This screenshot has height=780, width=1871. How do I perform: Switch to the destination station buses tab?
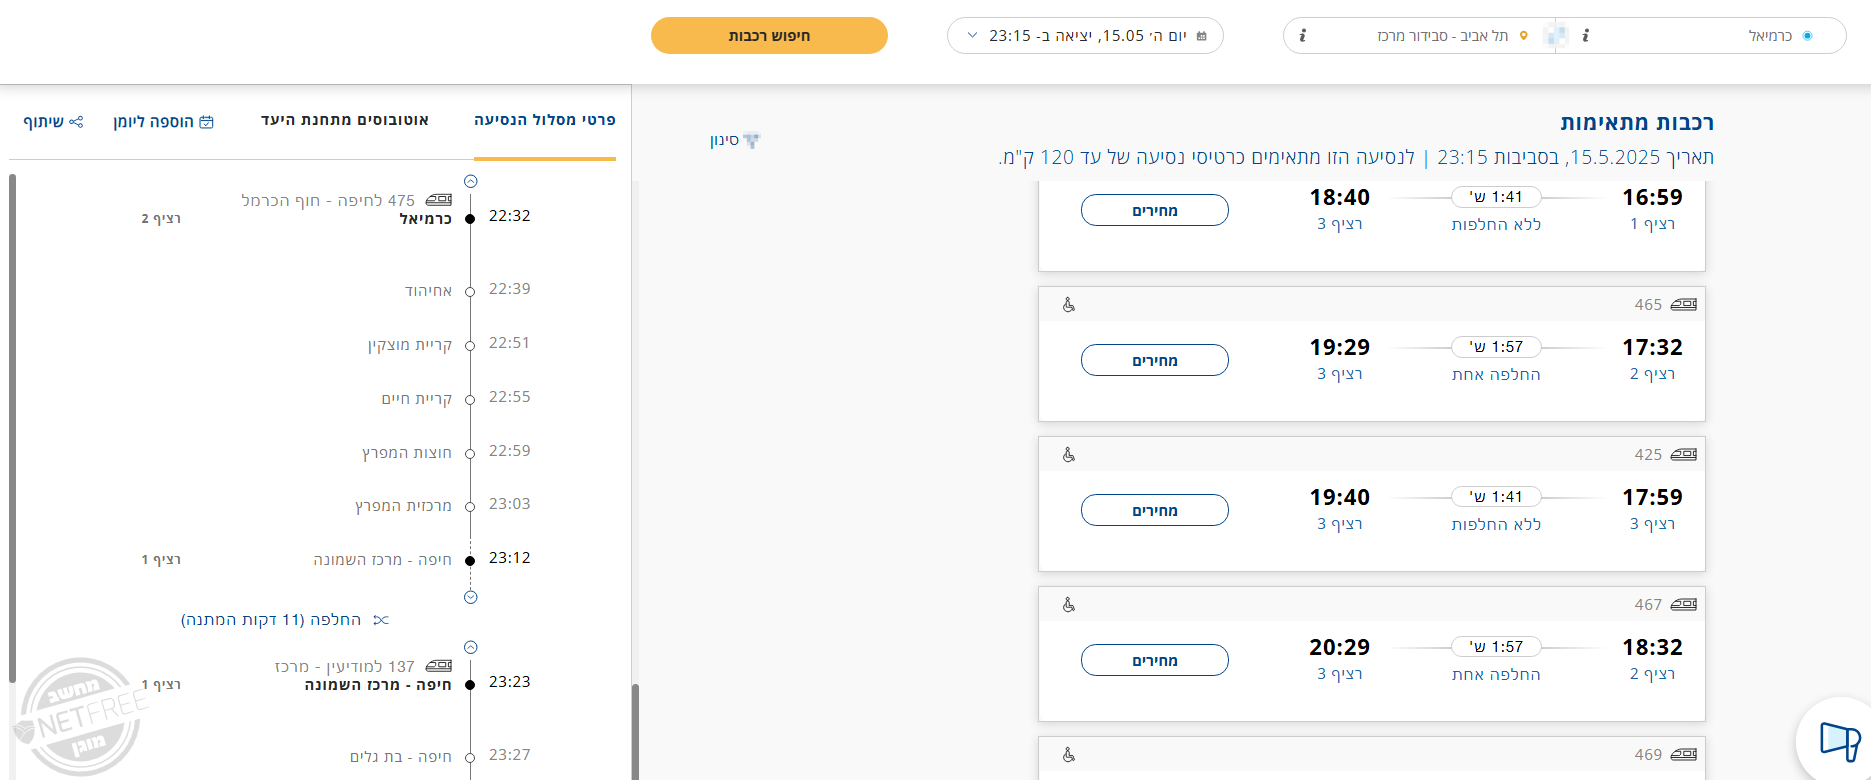point(345,120)
